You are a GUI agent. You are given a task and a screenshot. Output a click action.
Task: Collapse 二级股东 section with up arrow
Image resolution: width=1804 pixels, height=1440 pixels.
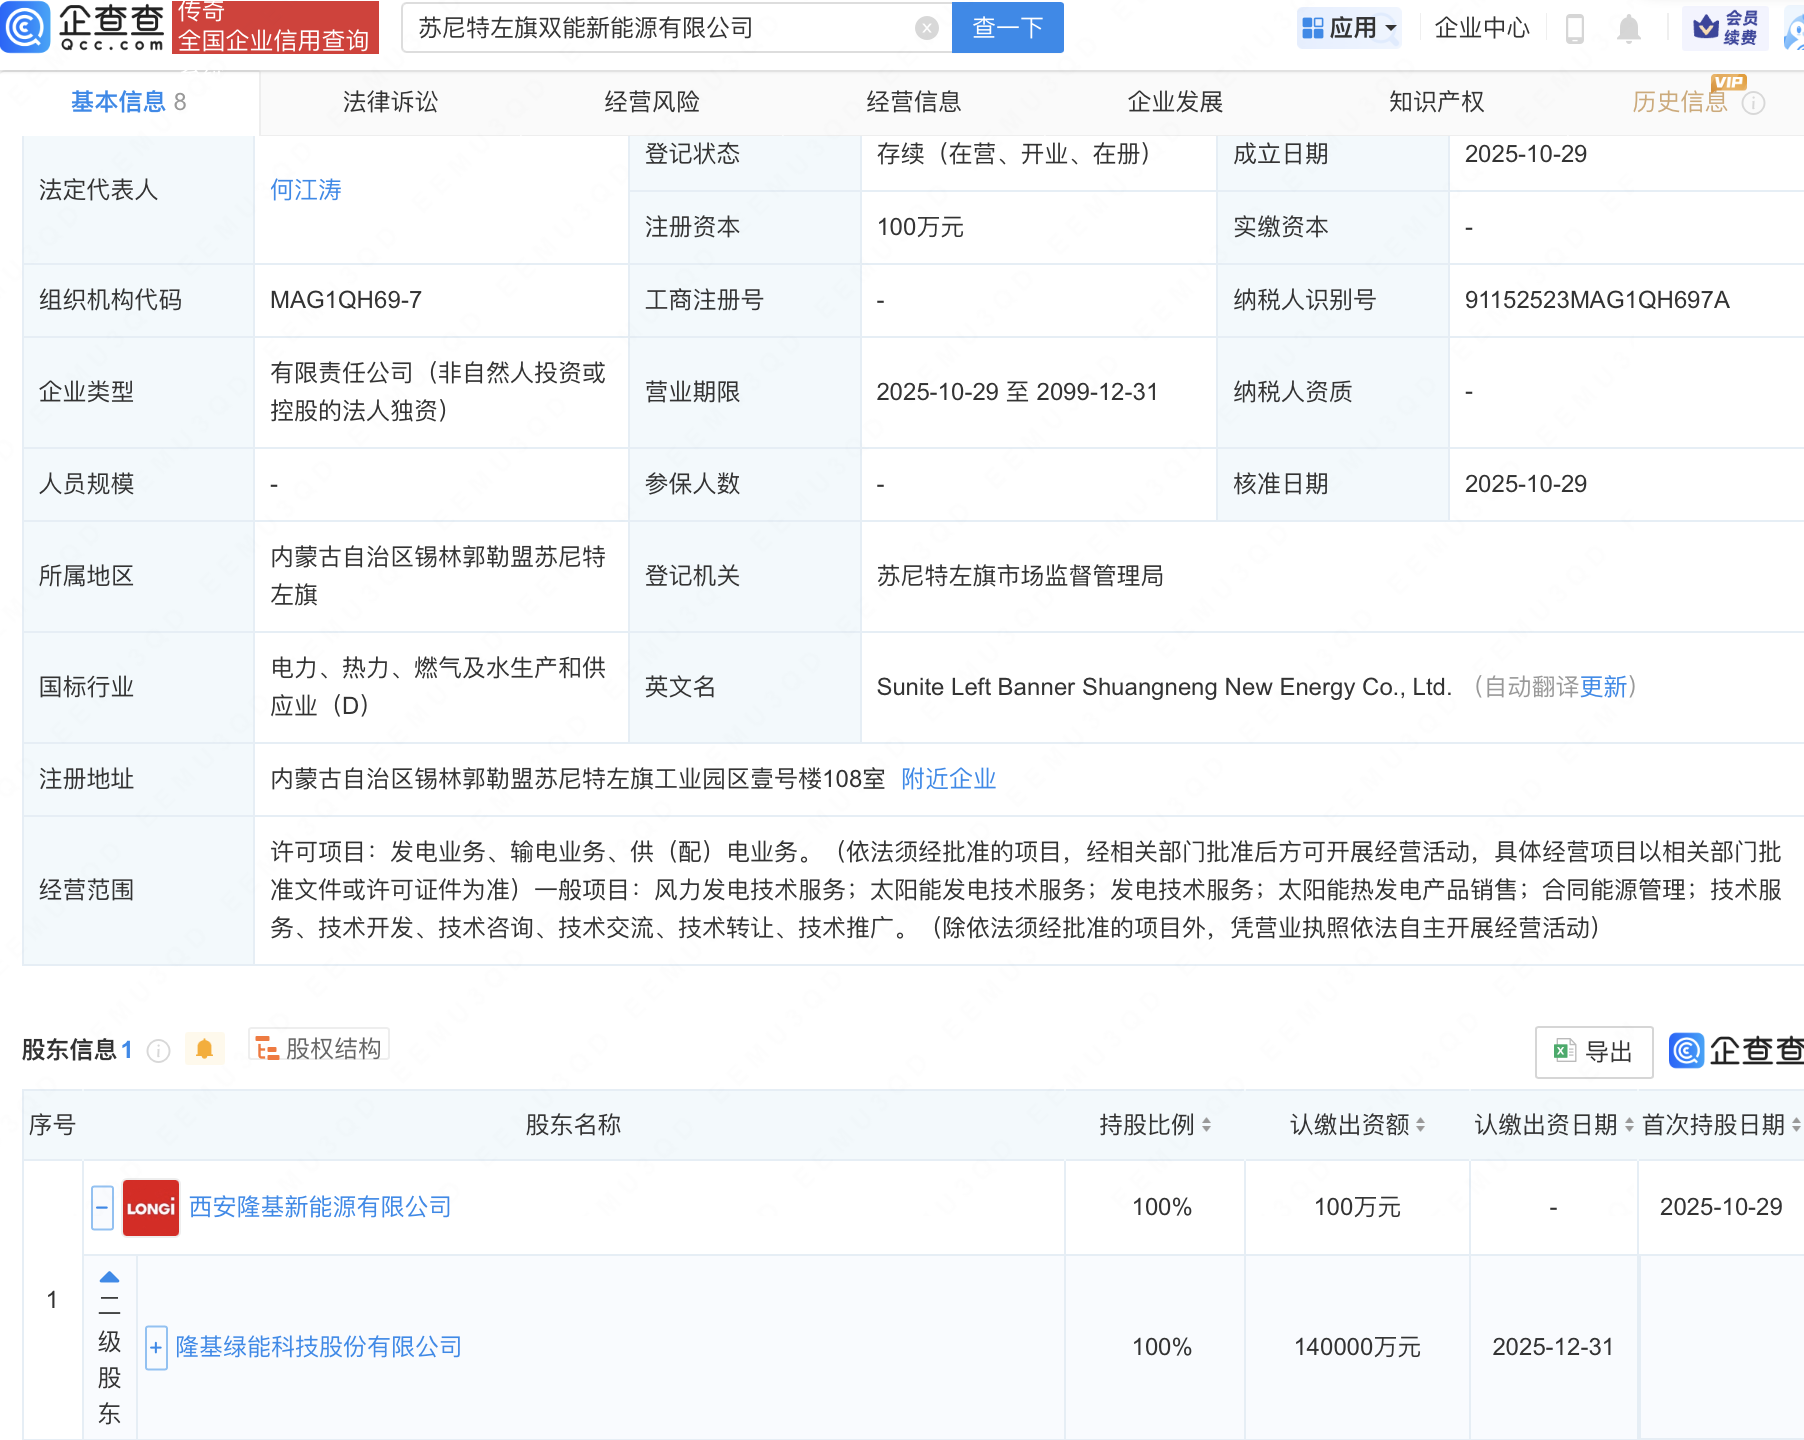pos(110,1277)
